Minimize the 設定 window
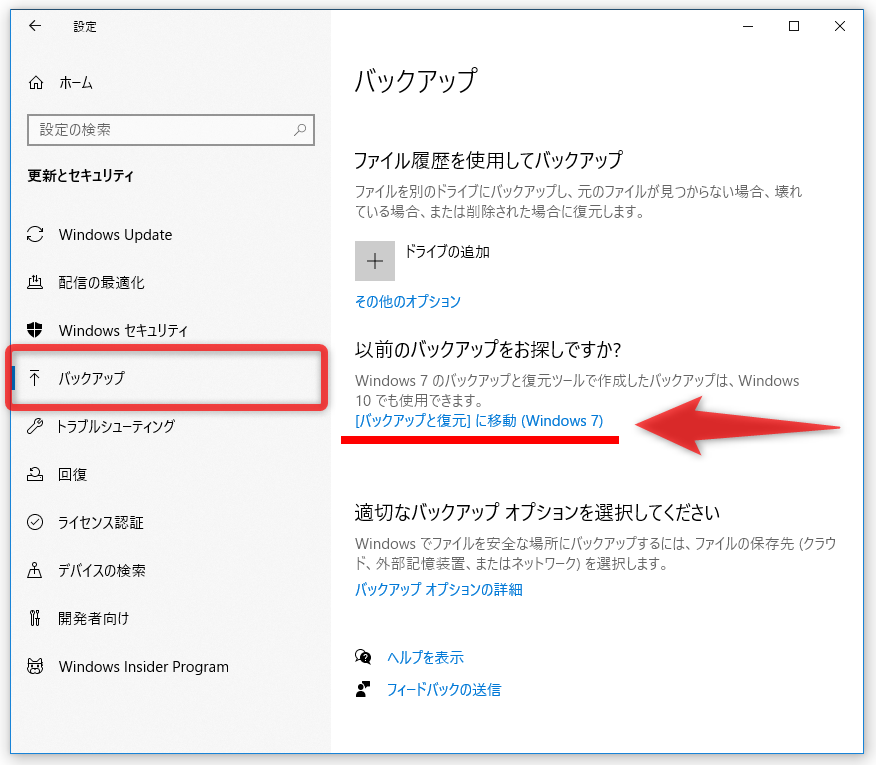The image size is (876, 765). 748,26
